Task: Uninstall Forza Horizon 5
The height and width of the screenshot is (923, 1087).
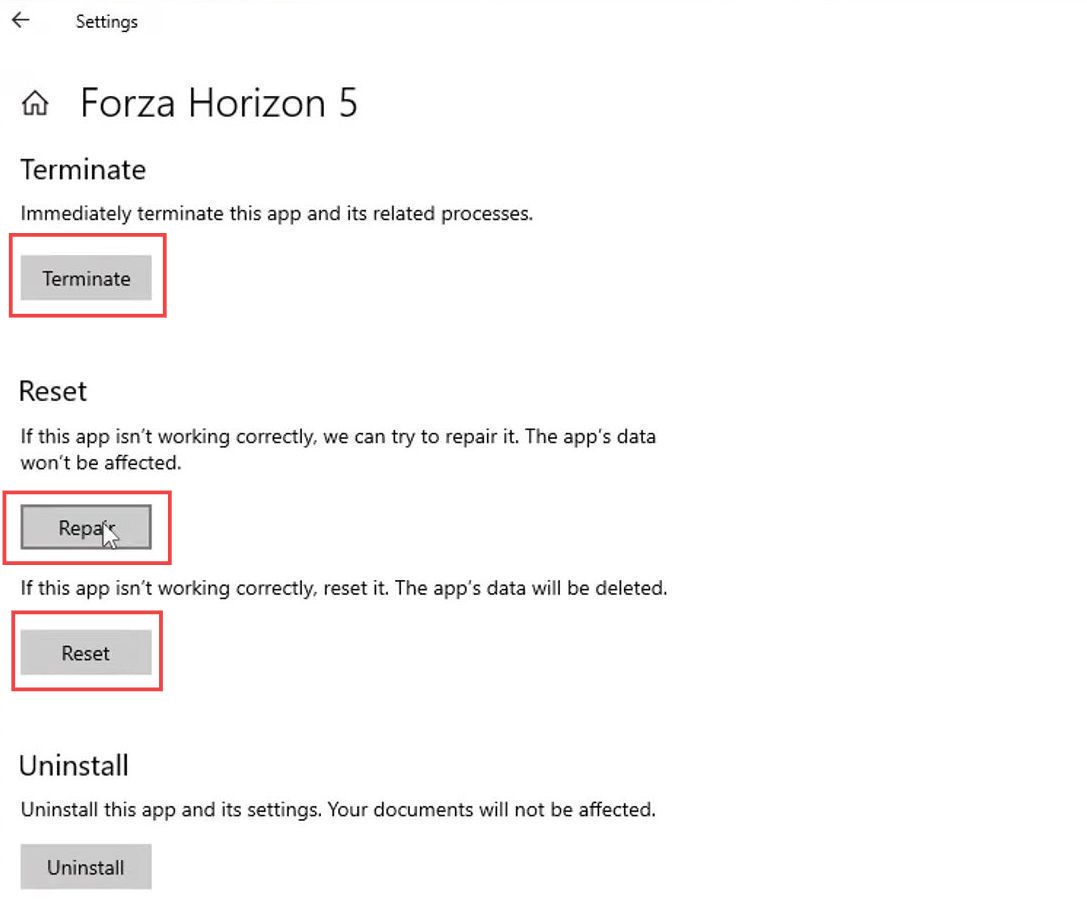Action: tap(86, 867)
